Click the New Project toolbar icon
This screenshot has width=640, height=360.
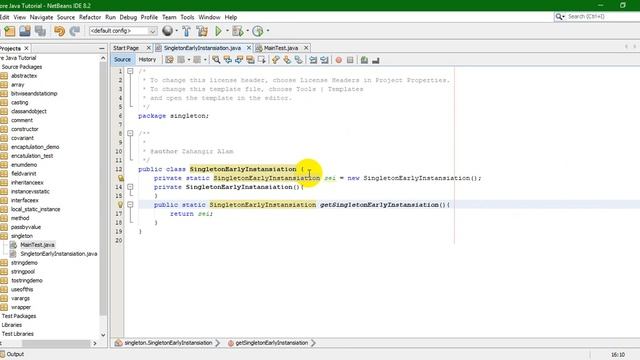tap(10, 31)
